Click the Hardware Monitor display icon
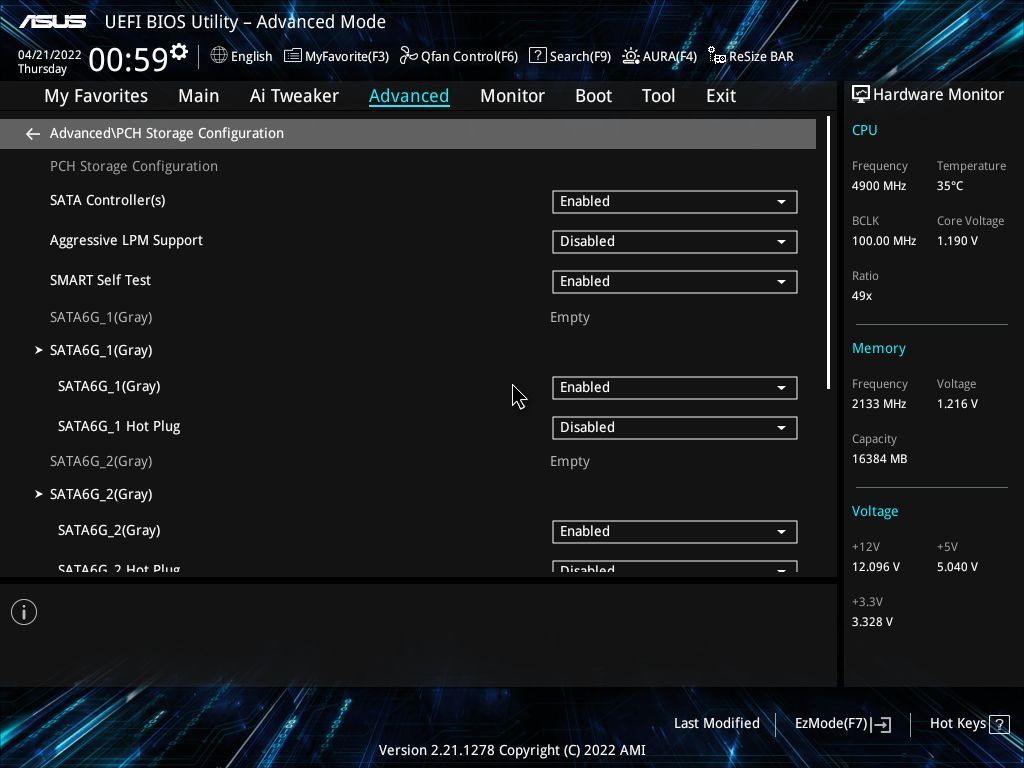Image resolution: width=1024 pixels, height=768 pixels. tap(861, 95)
